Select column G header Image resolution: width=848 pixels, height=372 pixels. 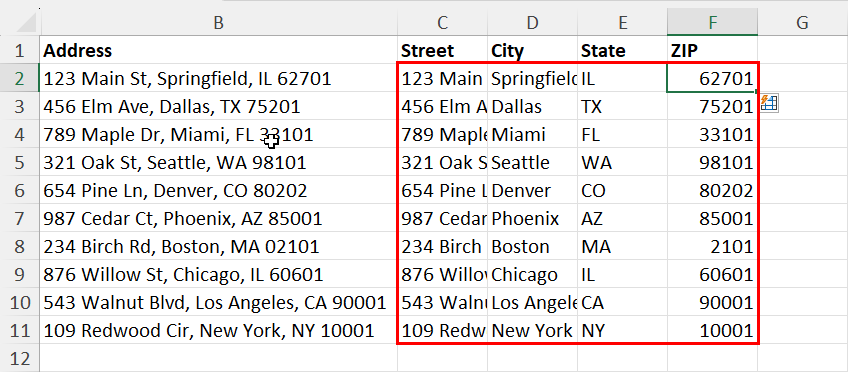803,22
